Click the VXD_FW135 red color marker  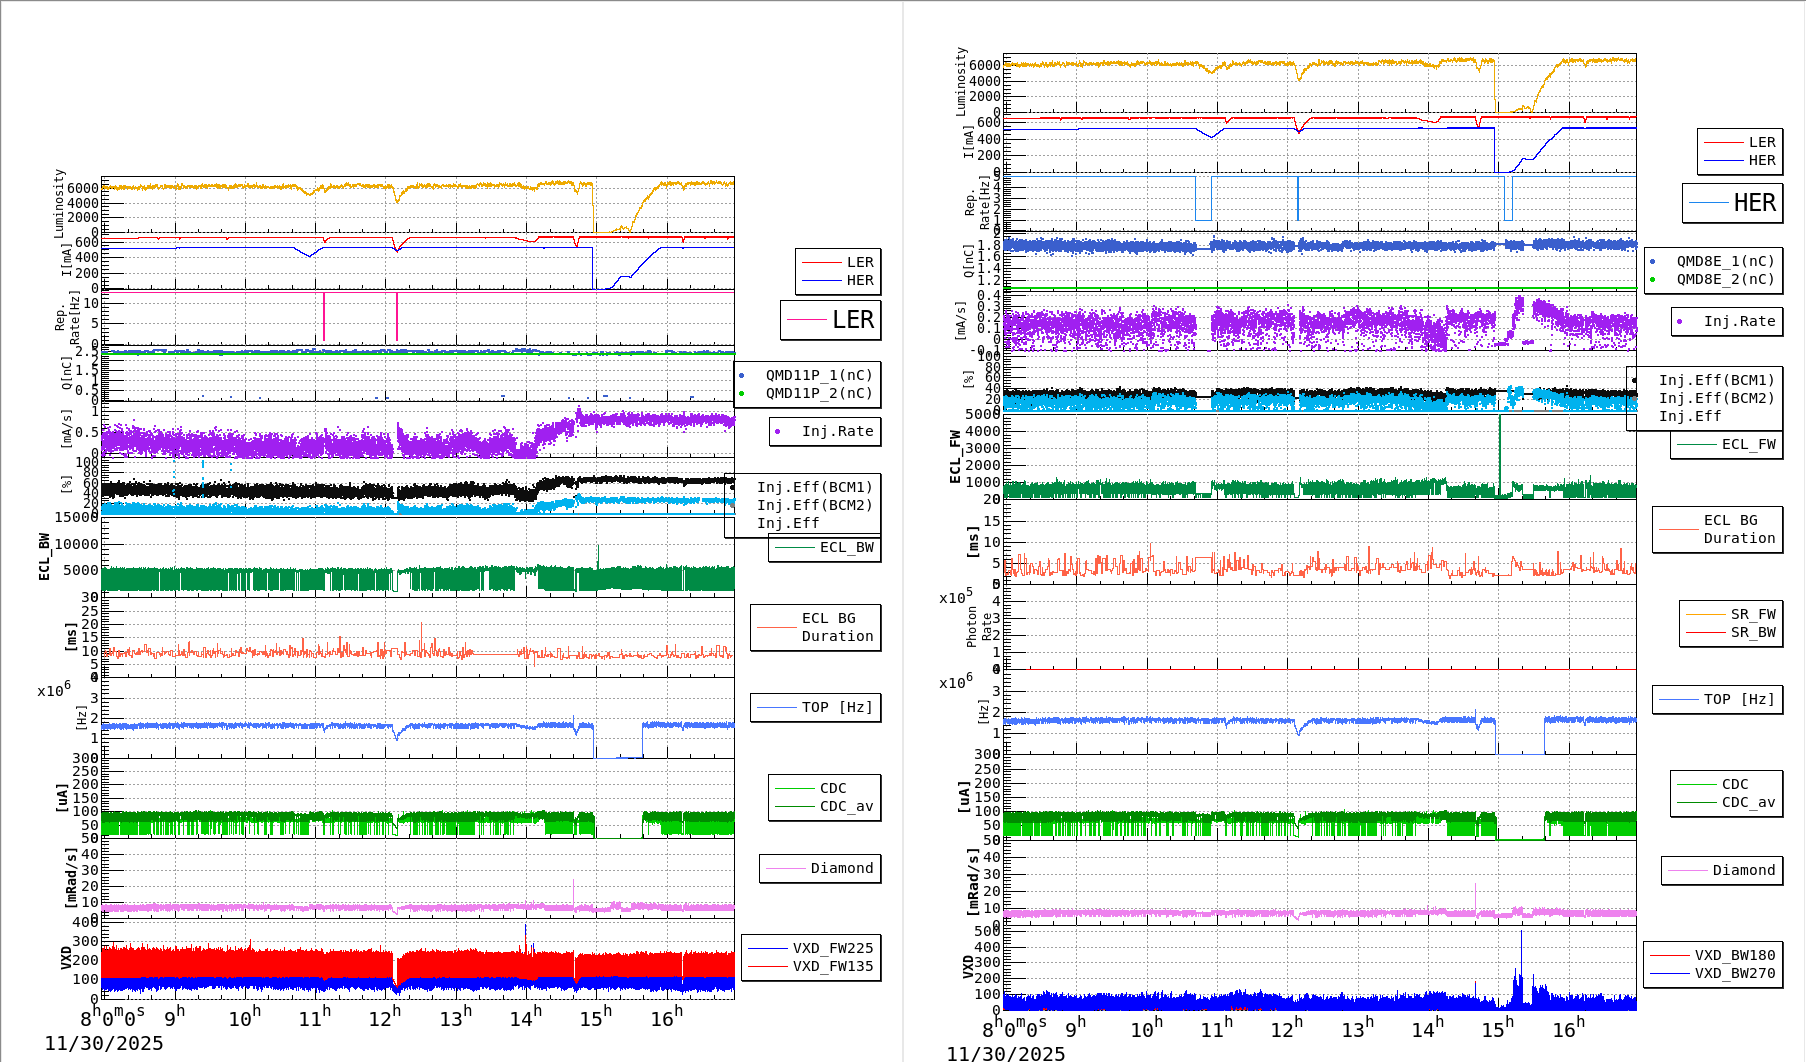tap(769, 966)
